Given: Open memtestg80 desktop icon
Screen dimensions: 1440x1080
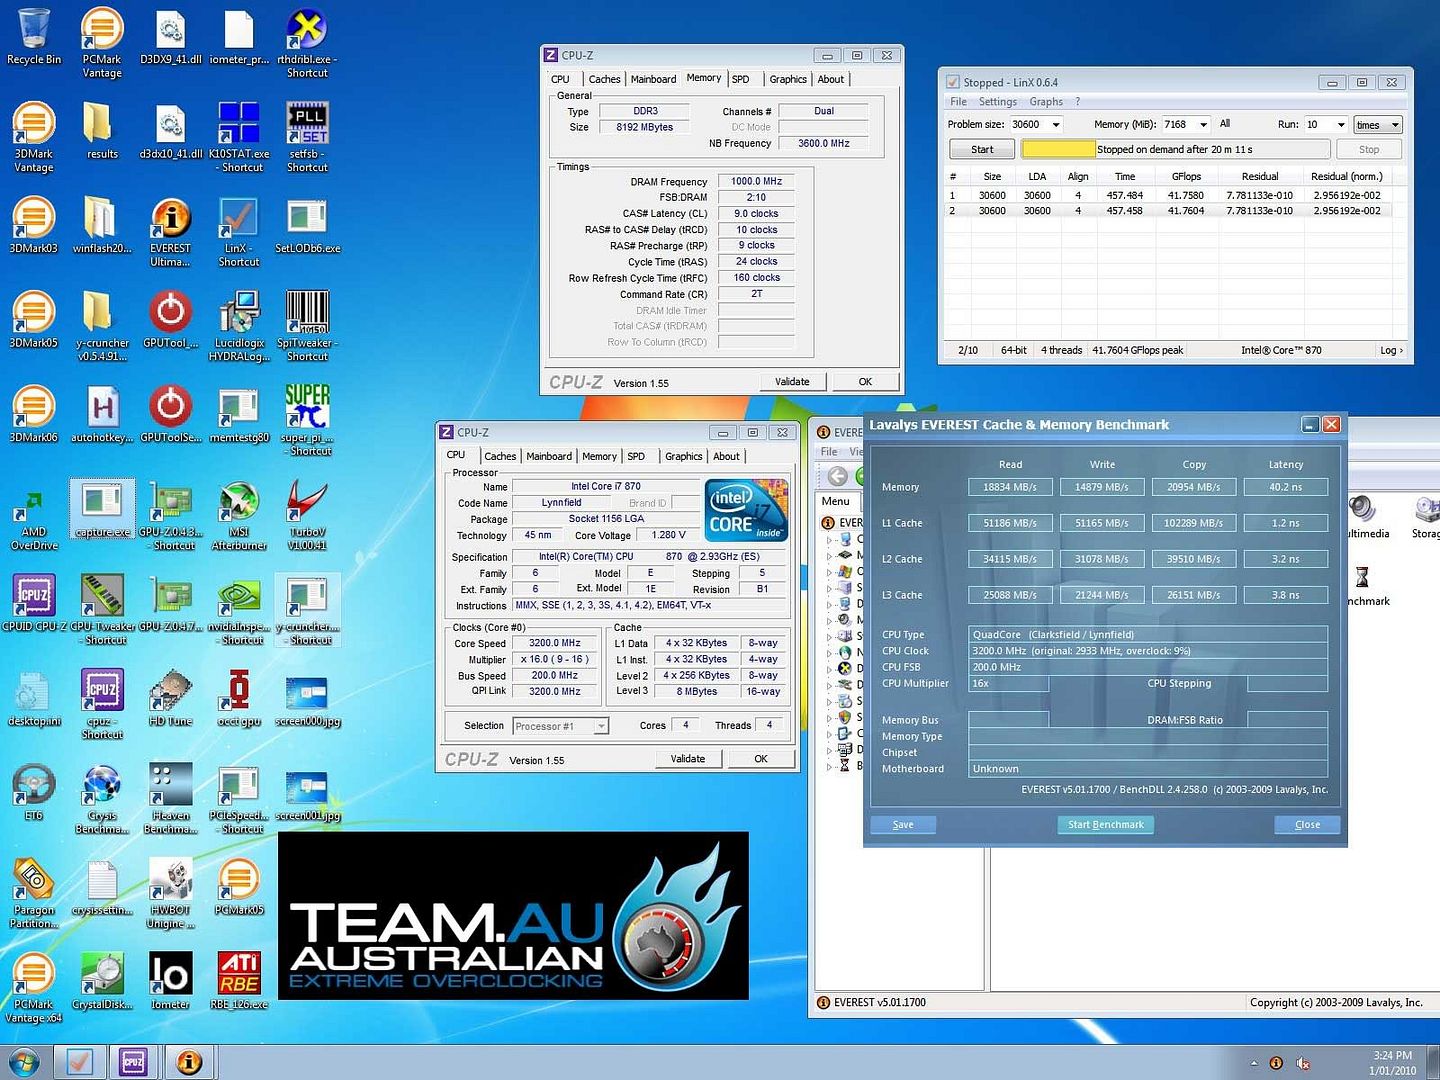Looking at the screenshot, I should coord(239,415).
